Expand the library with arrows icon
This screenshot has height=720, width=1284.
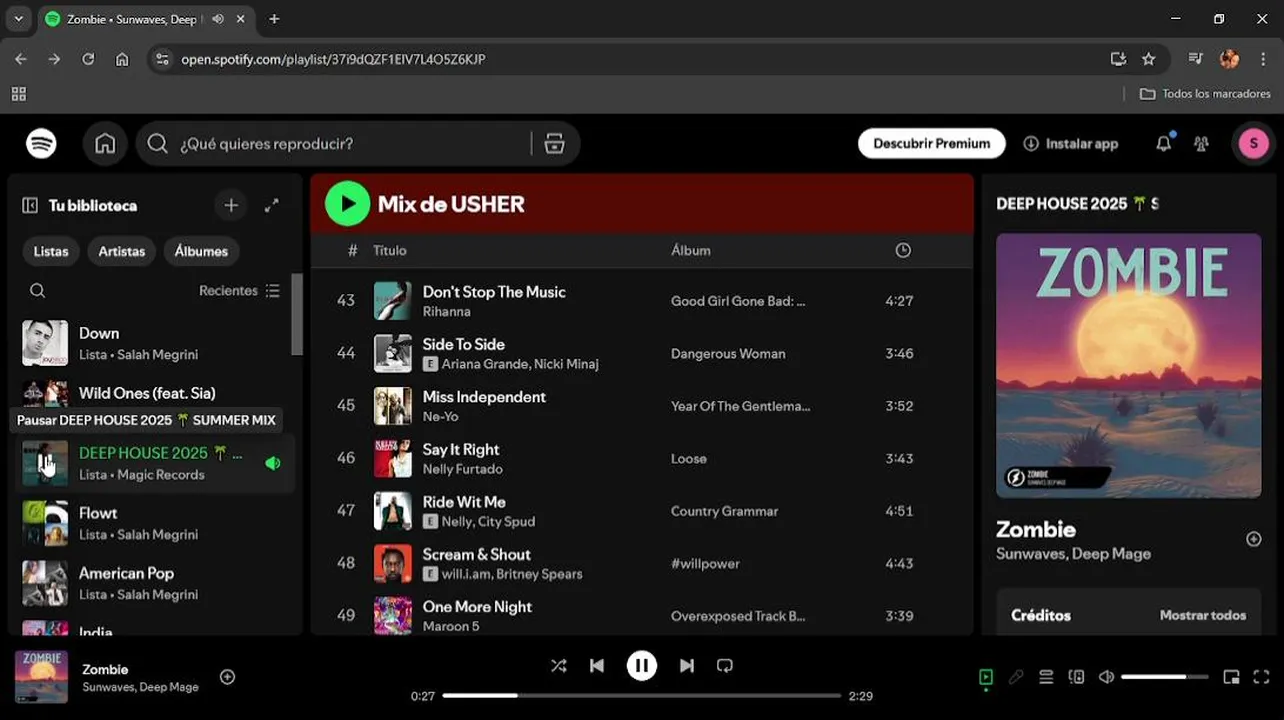pyautogui.click(x=271, y=205)
